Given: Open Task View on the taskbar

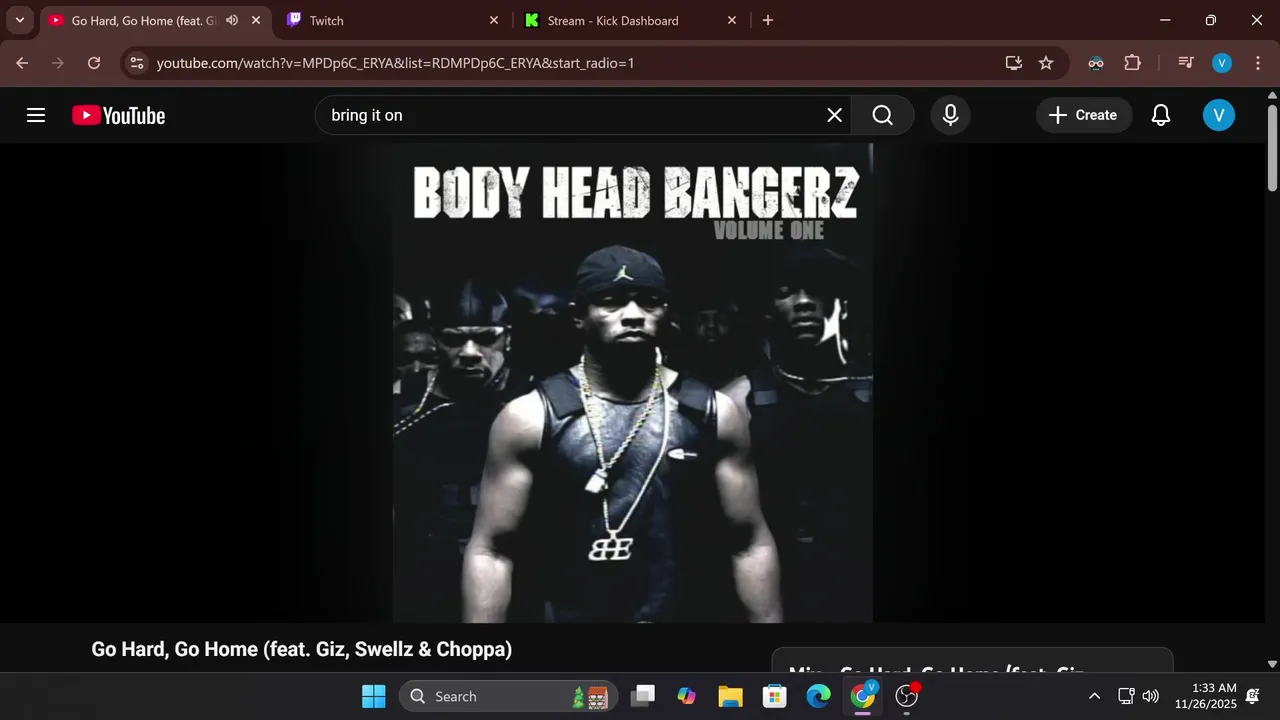Looking at the screenshot, I should [x=643, y=696].
